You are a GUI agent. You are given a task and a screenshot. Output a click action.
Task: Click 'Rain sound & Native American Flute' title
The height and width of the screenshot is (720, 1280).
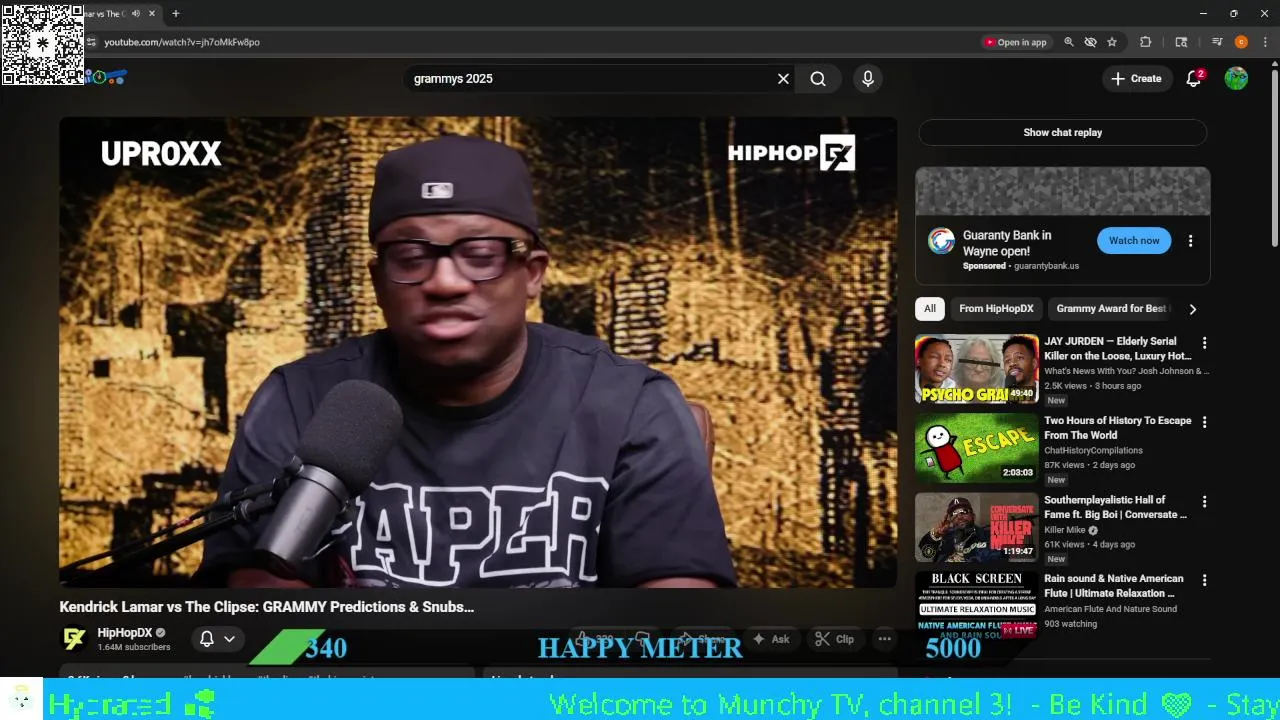click(1113, 585)
